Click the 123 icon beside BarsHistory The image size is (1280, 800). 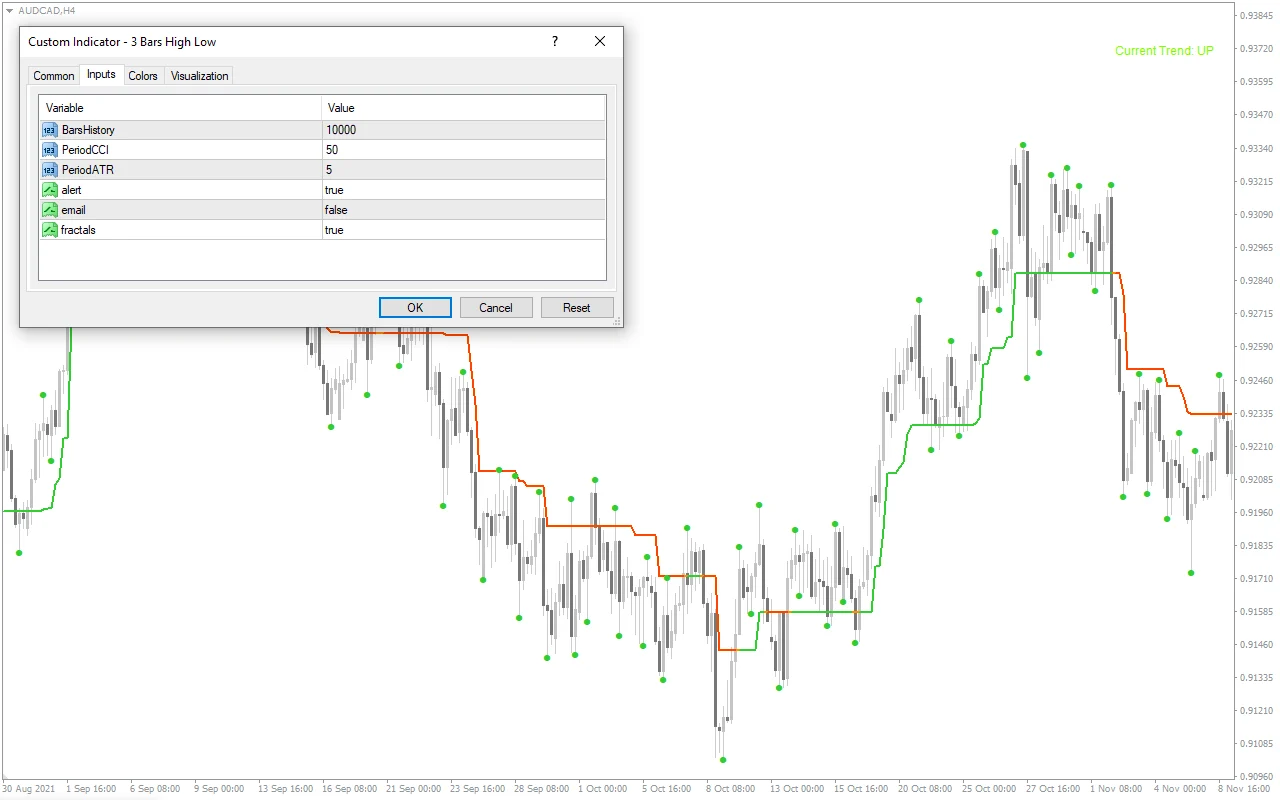pos(49,129)
